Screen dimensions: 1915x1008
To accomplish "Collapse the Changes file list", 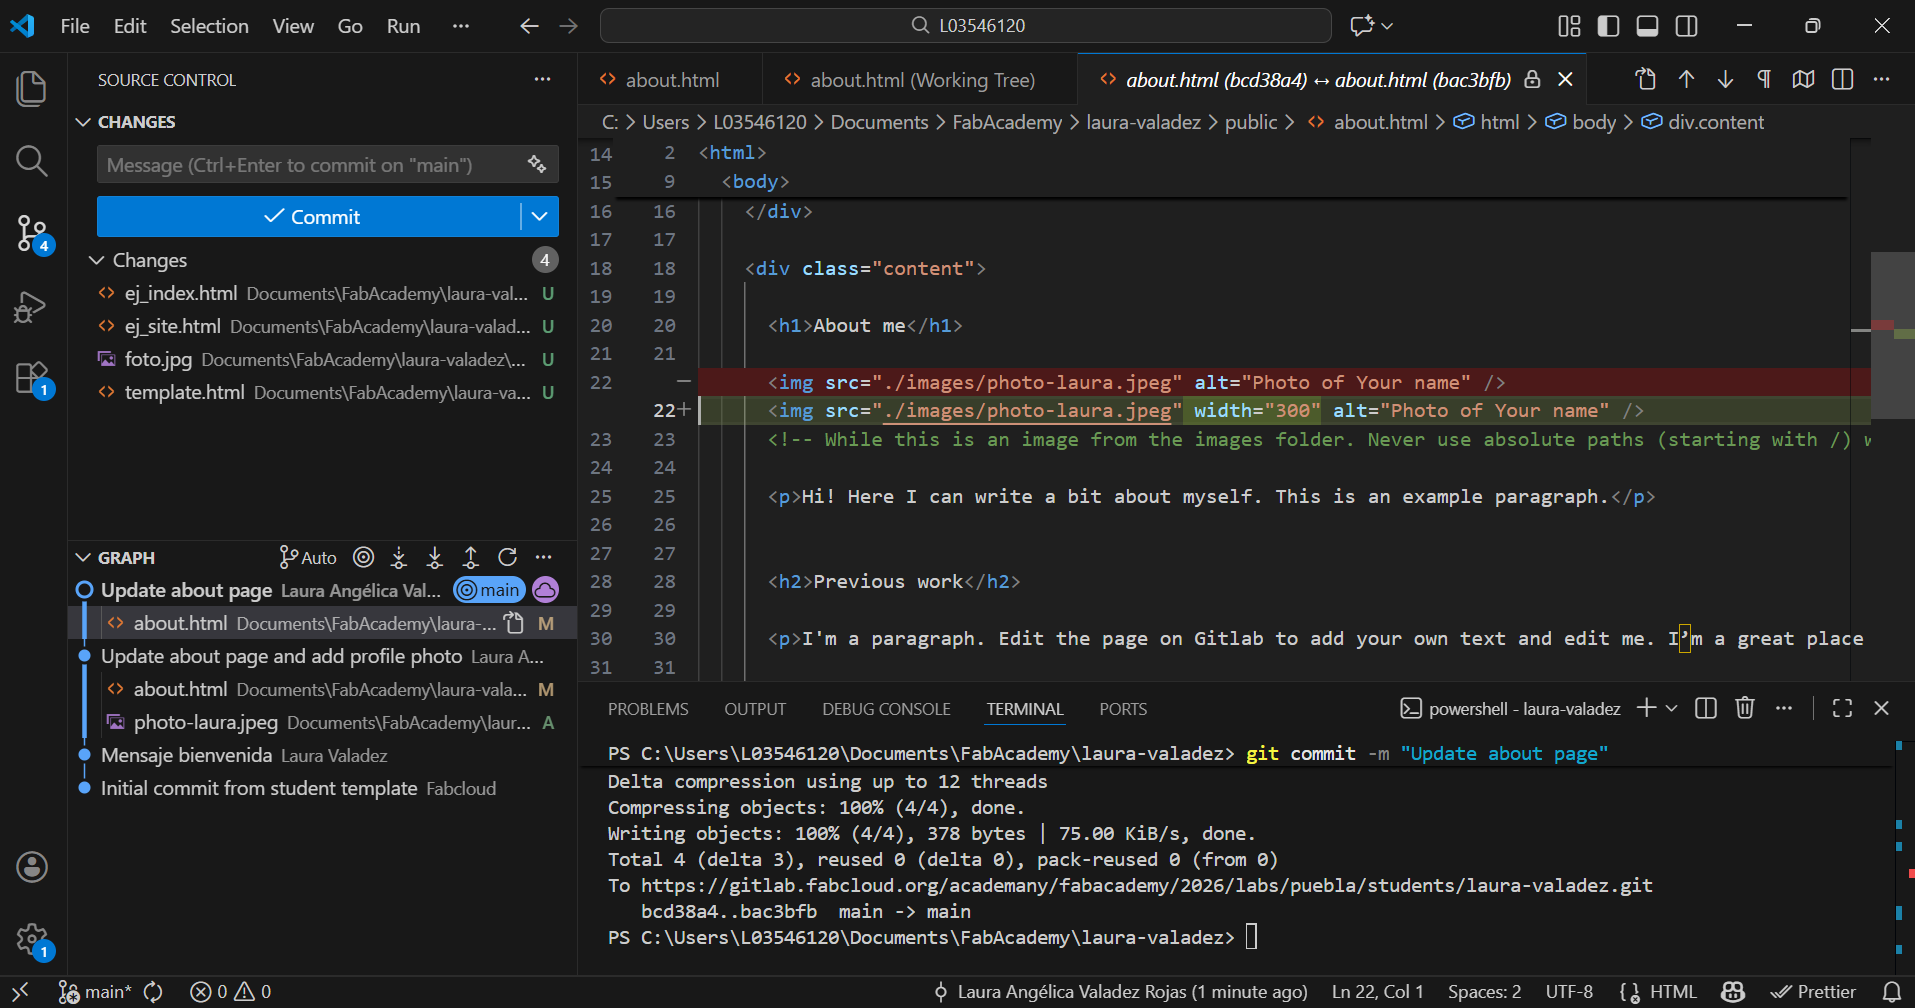I will tap(97, 260).
